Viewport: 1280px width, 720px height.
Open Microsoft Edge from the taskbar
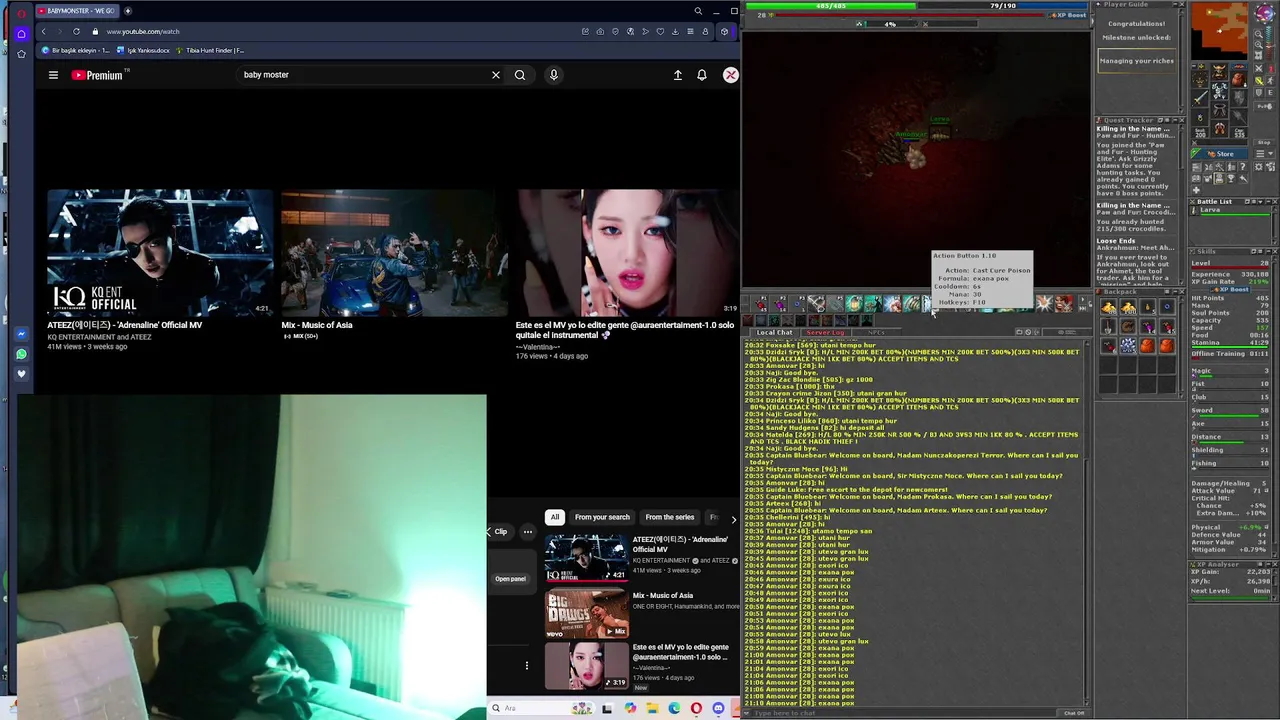point(674,708)
